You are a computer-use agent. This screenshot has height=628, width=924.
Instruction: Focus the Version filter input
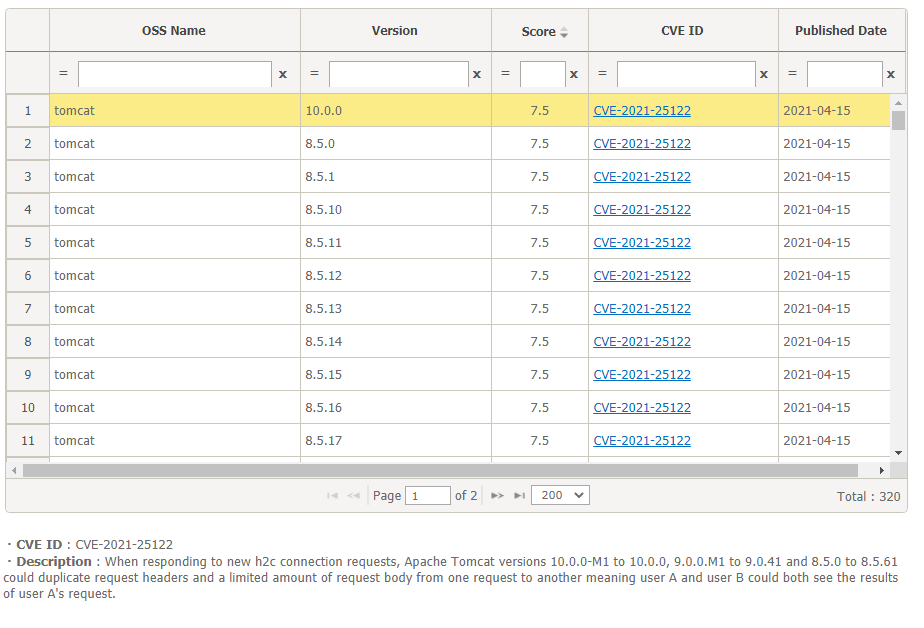[399, 74]
